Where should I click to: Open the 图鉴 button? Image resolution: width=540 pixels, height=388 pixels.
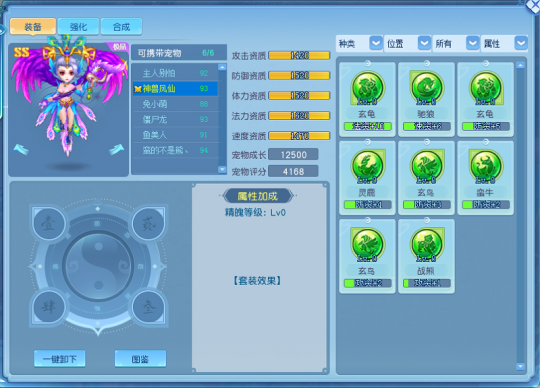pos(140,359)
